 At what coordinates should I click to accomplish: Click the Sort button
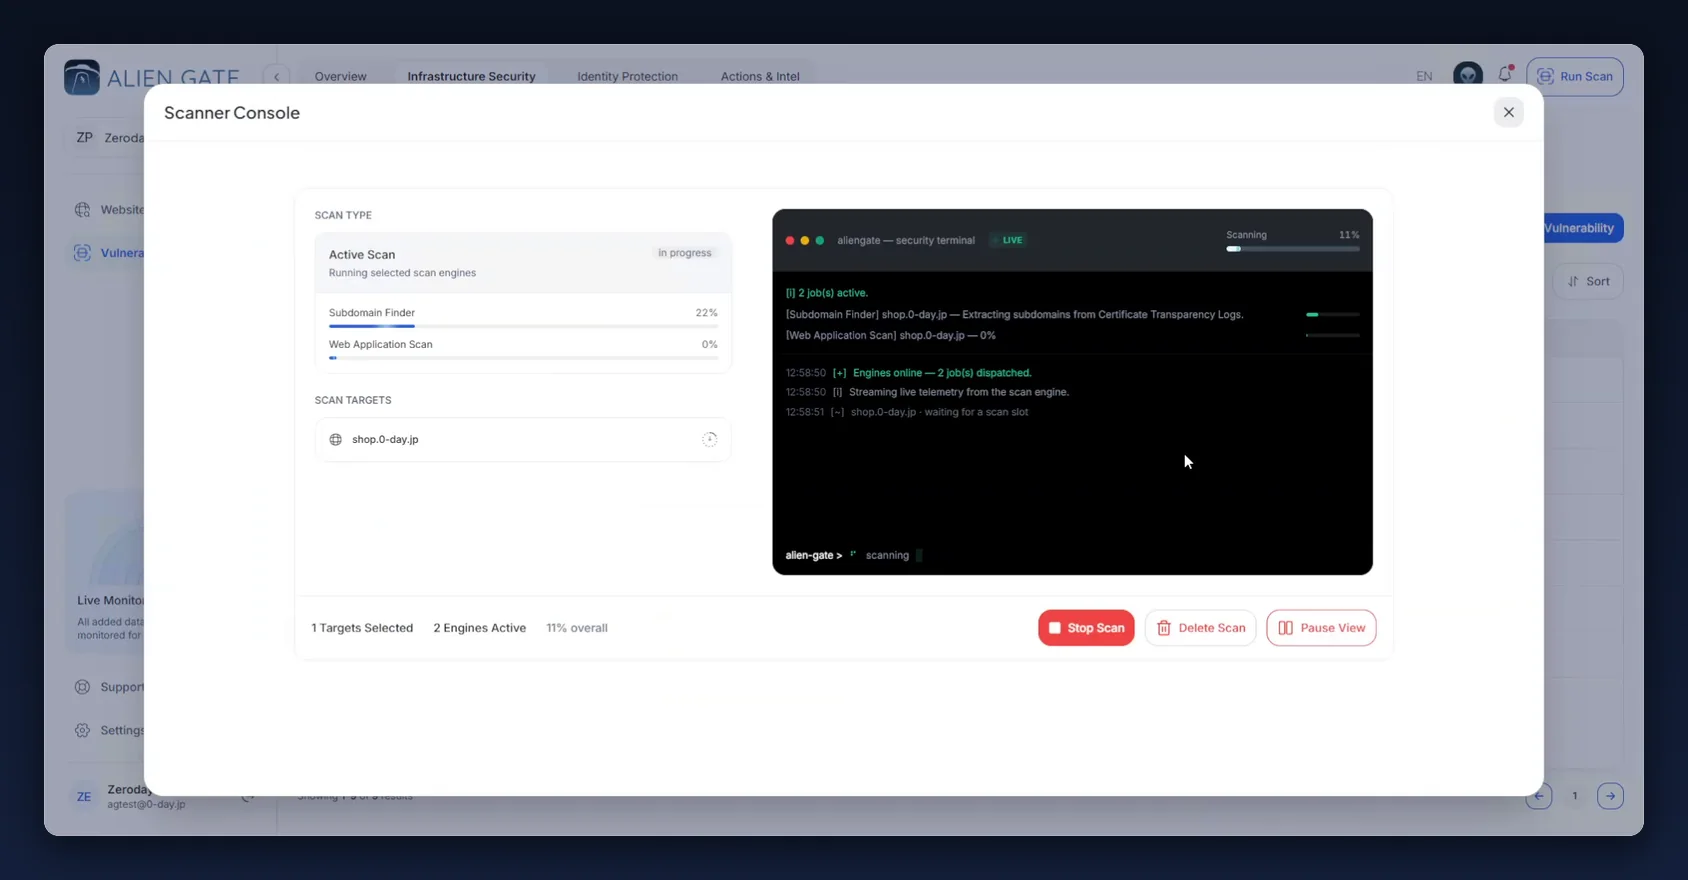point(1588,281)
